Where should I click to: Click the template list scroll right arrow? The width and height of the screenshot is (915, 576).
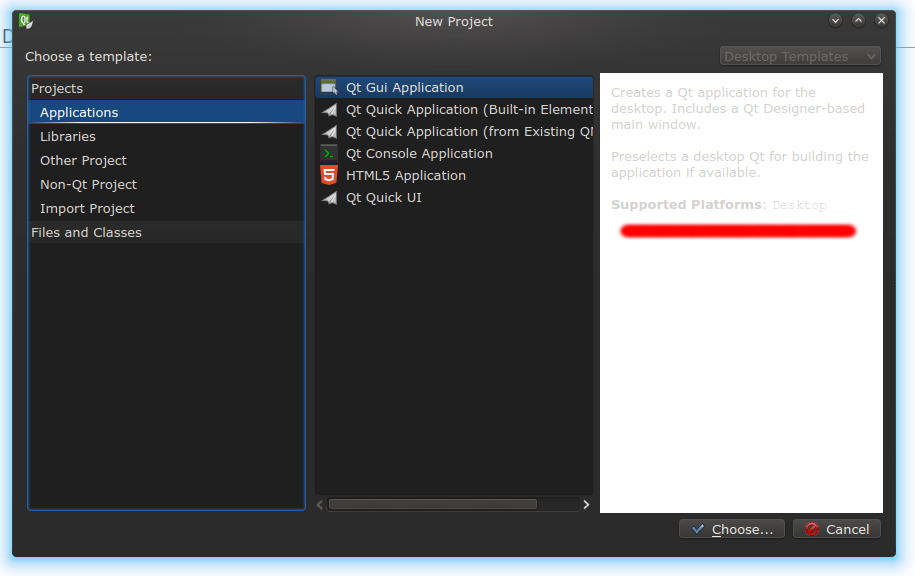tap(586, 505)
